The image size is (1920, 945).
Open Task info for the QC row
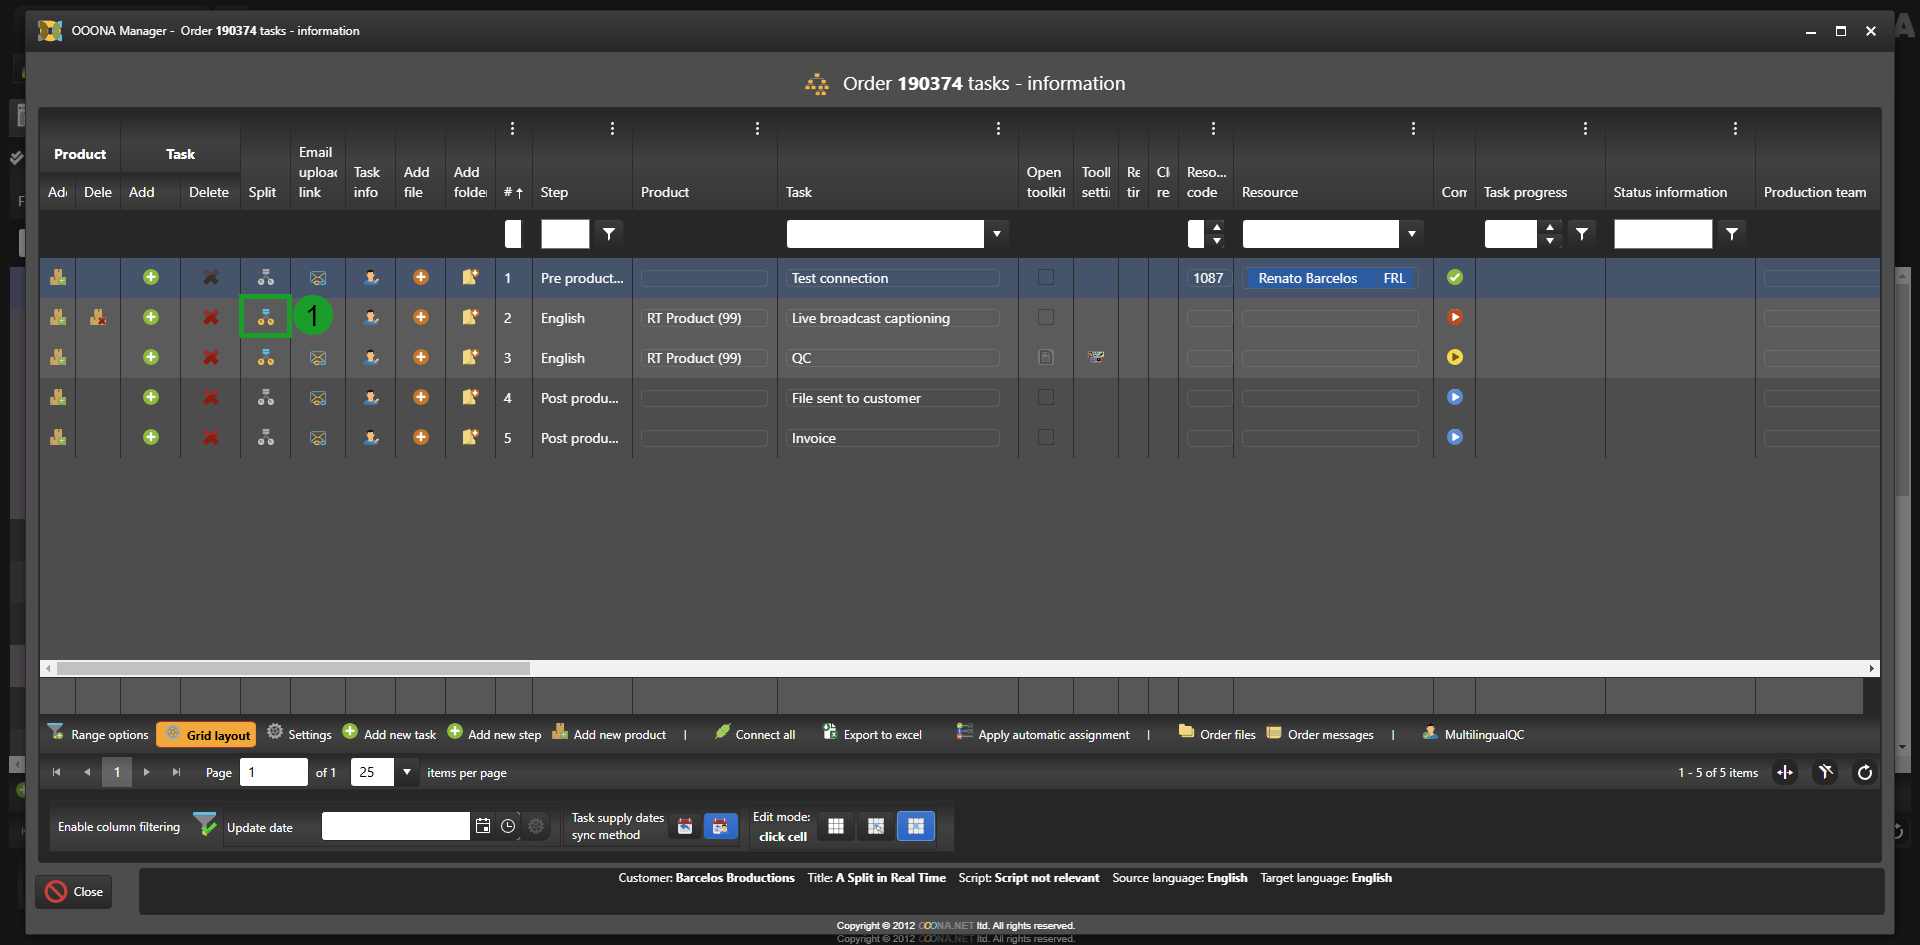pos(371,357)
